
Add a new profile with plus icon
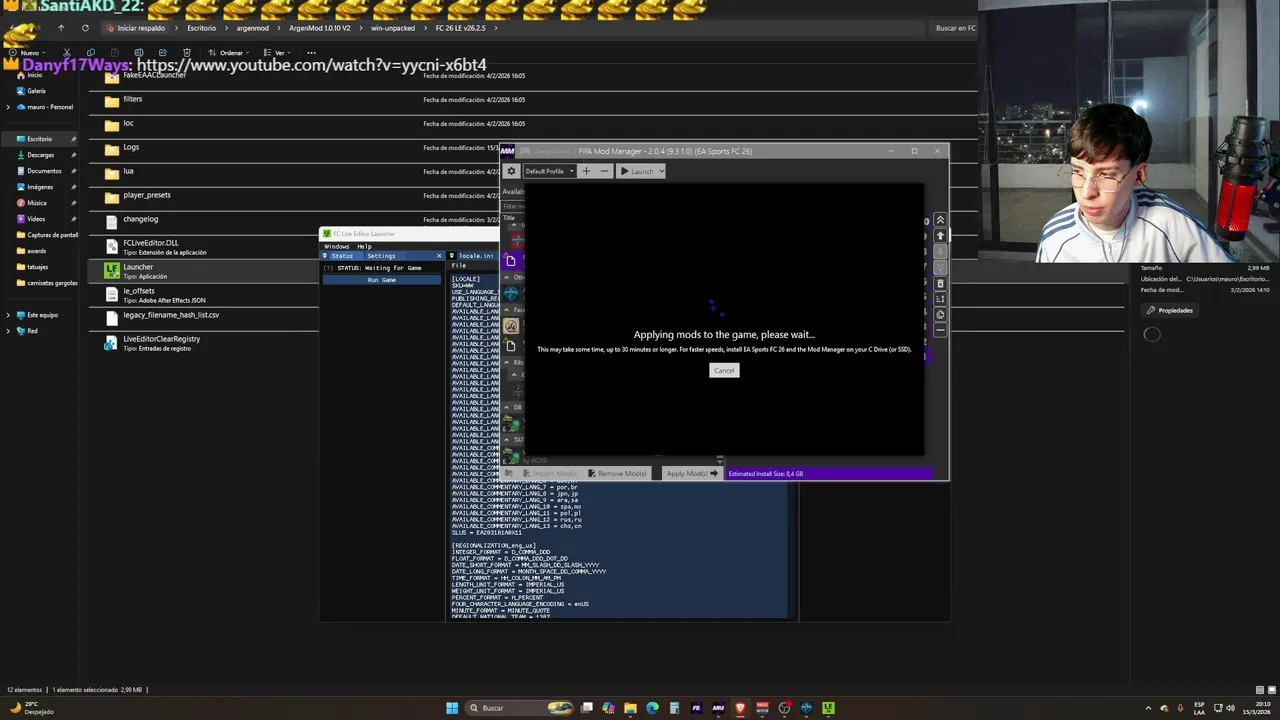(586, 171)
